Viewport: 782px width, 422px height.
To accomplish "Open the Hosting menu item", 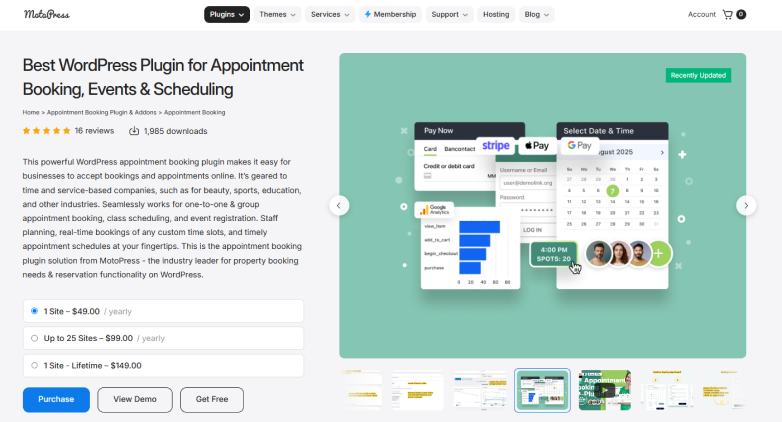I will pos(496,14).
